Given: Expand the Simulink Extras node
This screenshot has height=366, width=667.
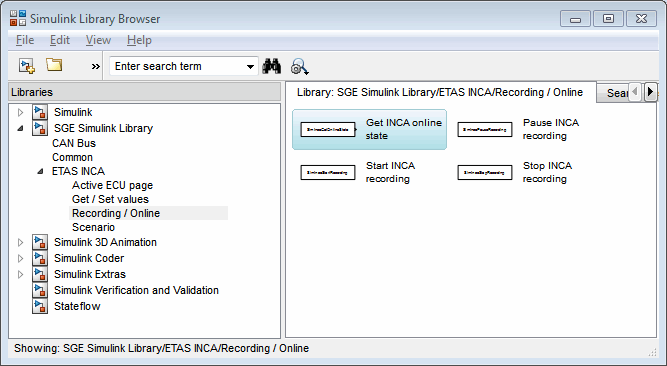Looking at the screenshot, I should click(20, 274).
